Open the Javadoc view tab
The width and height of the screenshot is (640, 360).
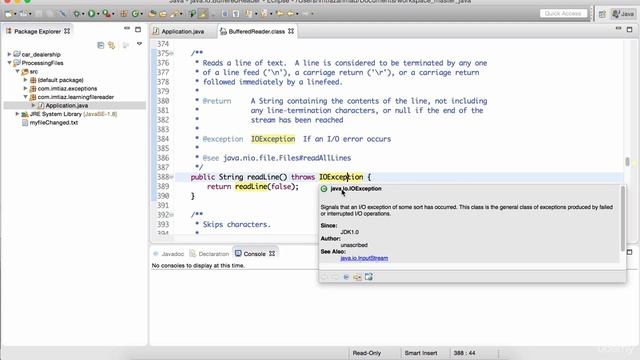click(172, 254)
